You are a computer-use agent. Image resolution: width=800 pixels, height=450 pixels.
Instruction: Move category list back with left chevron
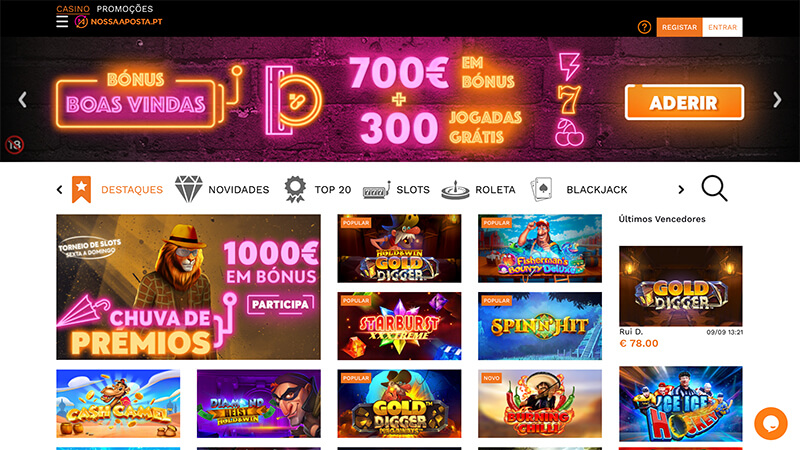pos(59,190)
